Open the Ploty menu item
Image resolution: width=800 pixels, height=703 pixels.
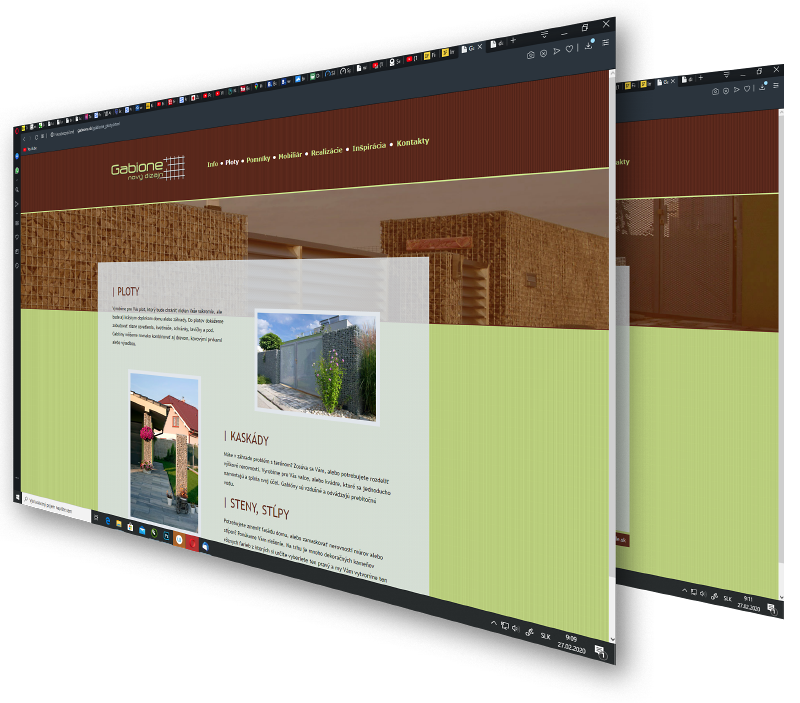pyautogui.click(x=232, y=162)
